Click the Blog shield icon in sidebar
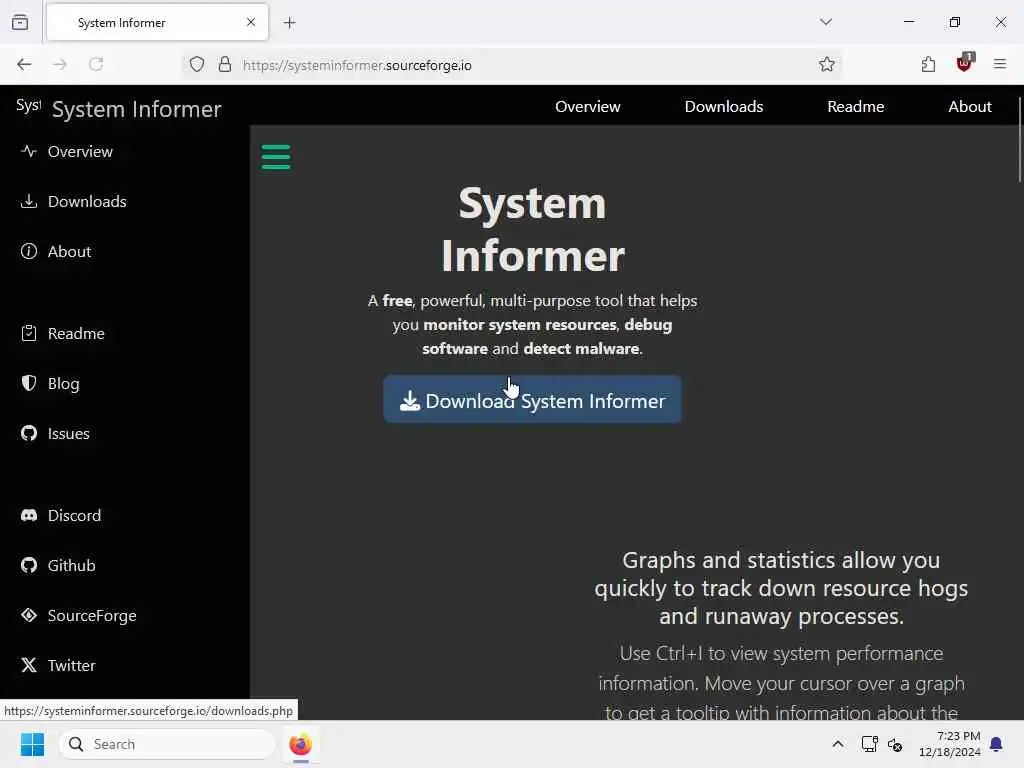 click(x=29, y=383)
